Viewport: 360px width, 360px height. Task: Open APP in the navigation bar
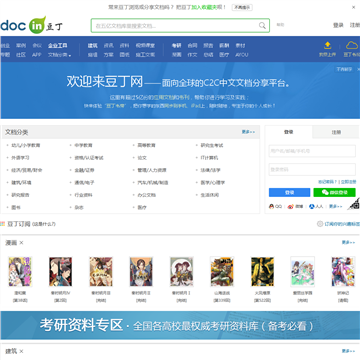click(x=37, y=55)
